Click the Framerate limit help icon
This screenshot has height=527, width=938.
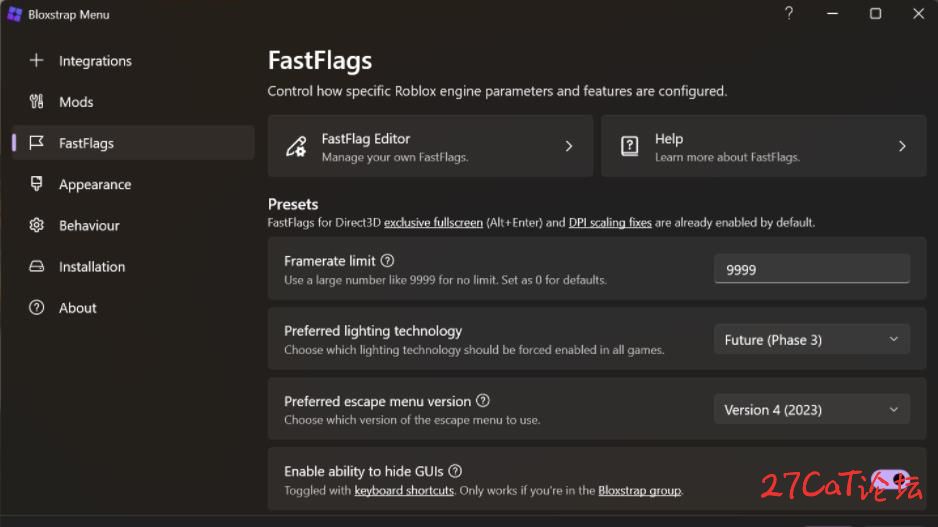click(387, 261)
